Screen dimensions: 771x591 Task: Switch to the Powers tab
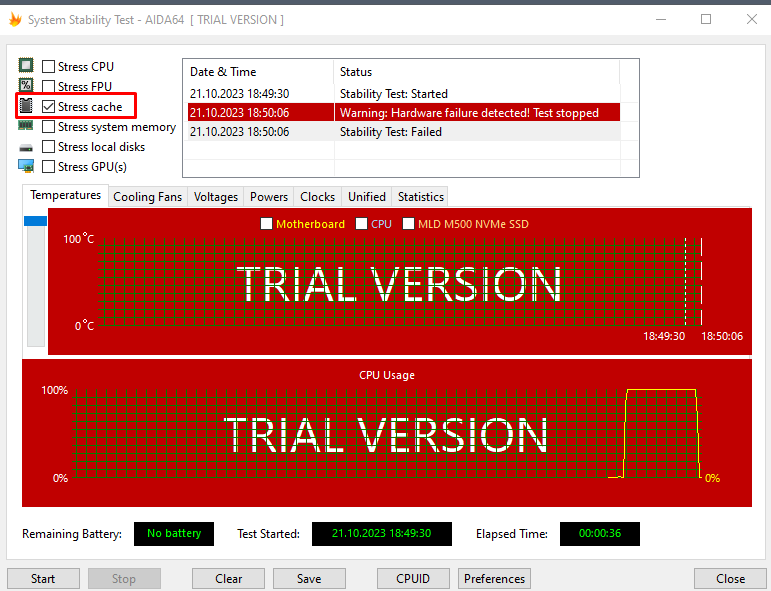pos(269,197)
